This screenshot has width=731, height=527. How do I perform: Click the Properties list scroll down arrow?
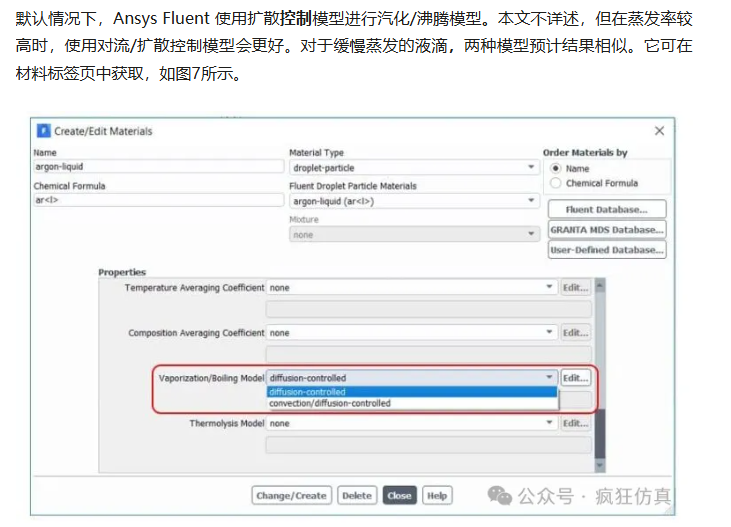(x=600, y=466)
